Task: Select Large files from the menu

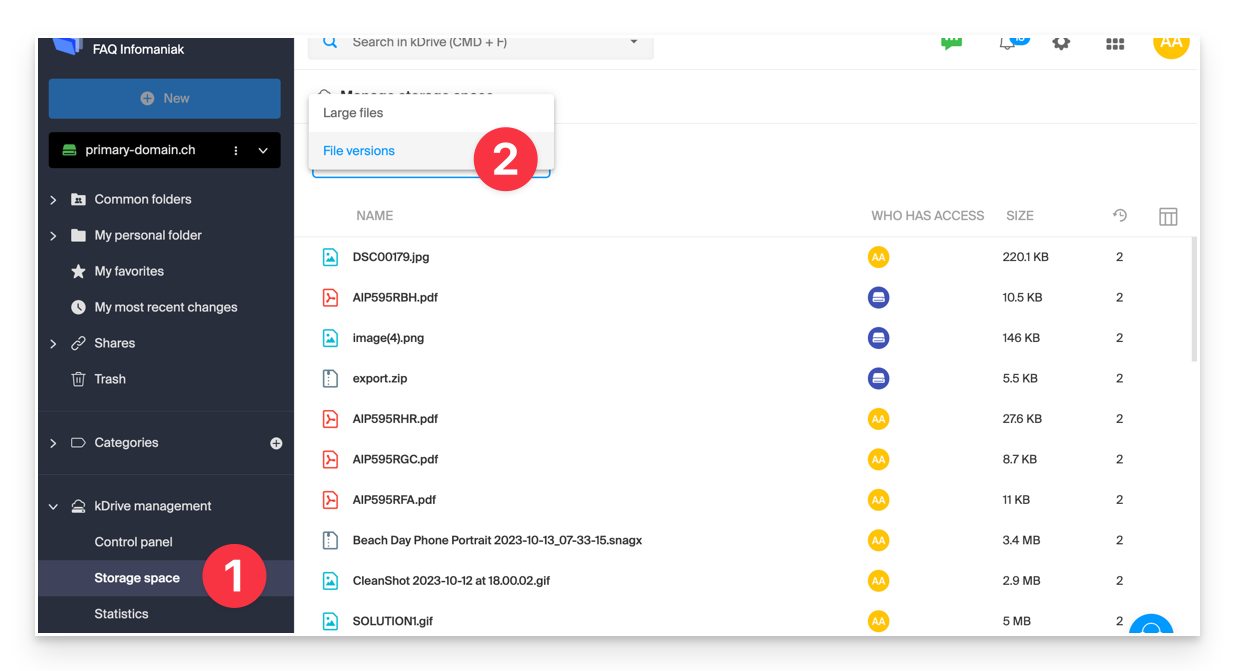Action: coord(352,112)
